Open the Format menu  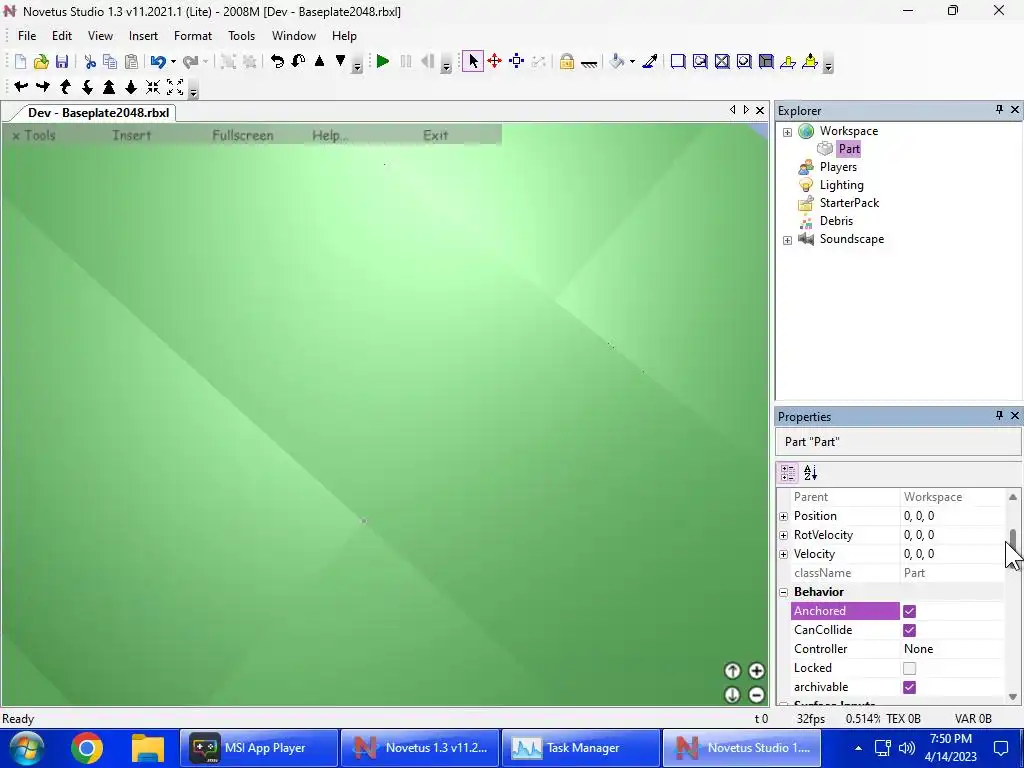click(193, 36)
